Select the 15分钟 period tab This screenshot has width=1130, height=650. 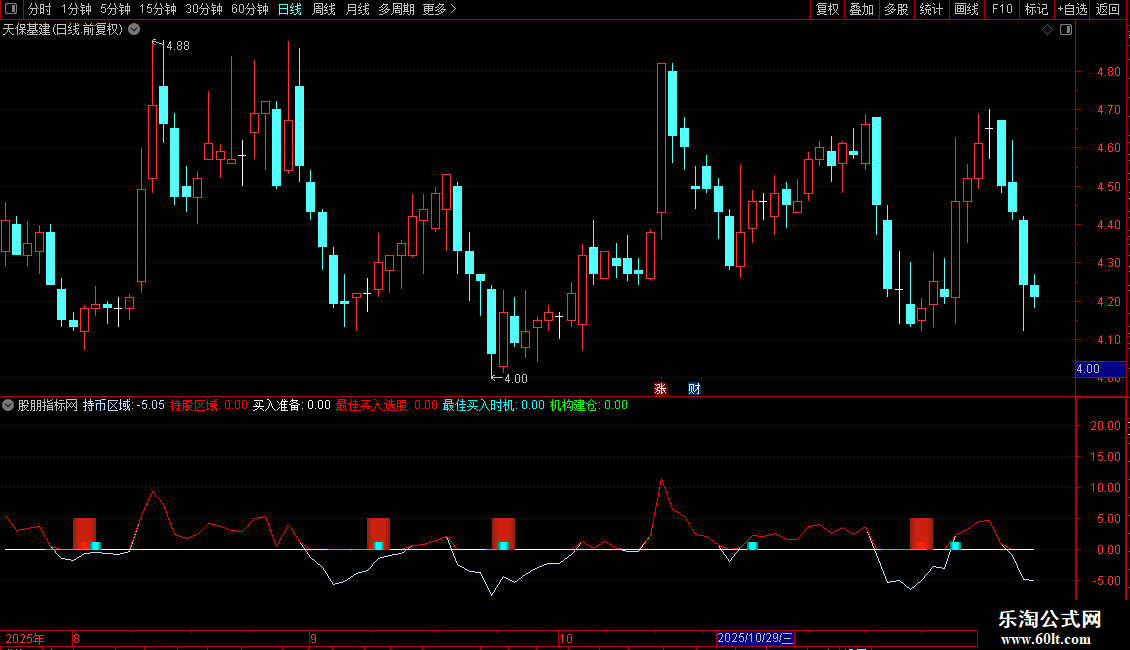click(x=158, y=9)
